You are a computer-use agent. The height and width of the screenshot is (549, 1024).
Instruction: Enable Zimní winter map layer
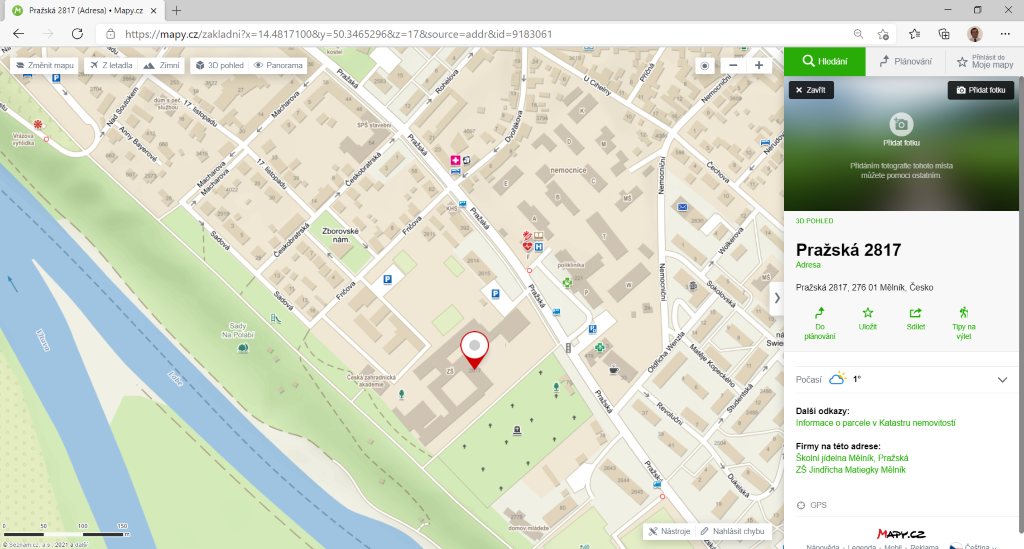163,65
